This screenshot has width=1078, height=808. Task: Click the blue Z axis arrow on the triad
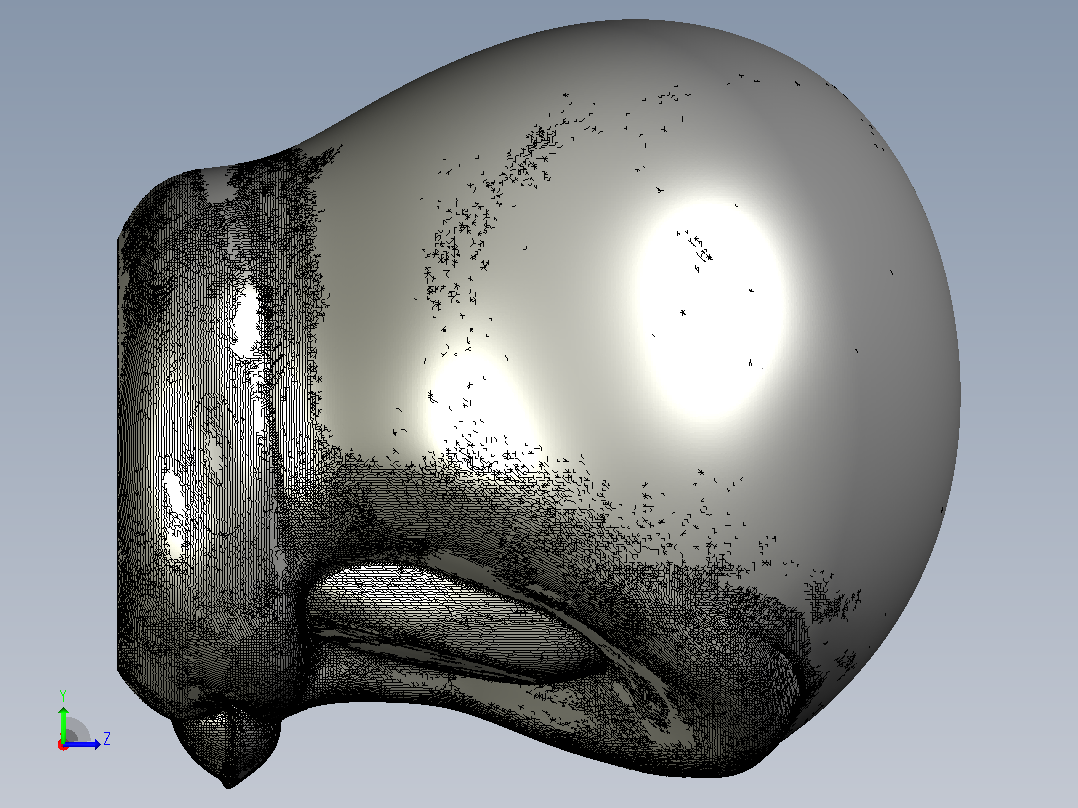[82, 744]
